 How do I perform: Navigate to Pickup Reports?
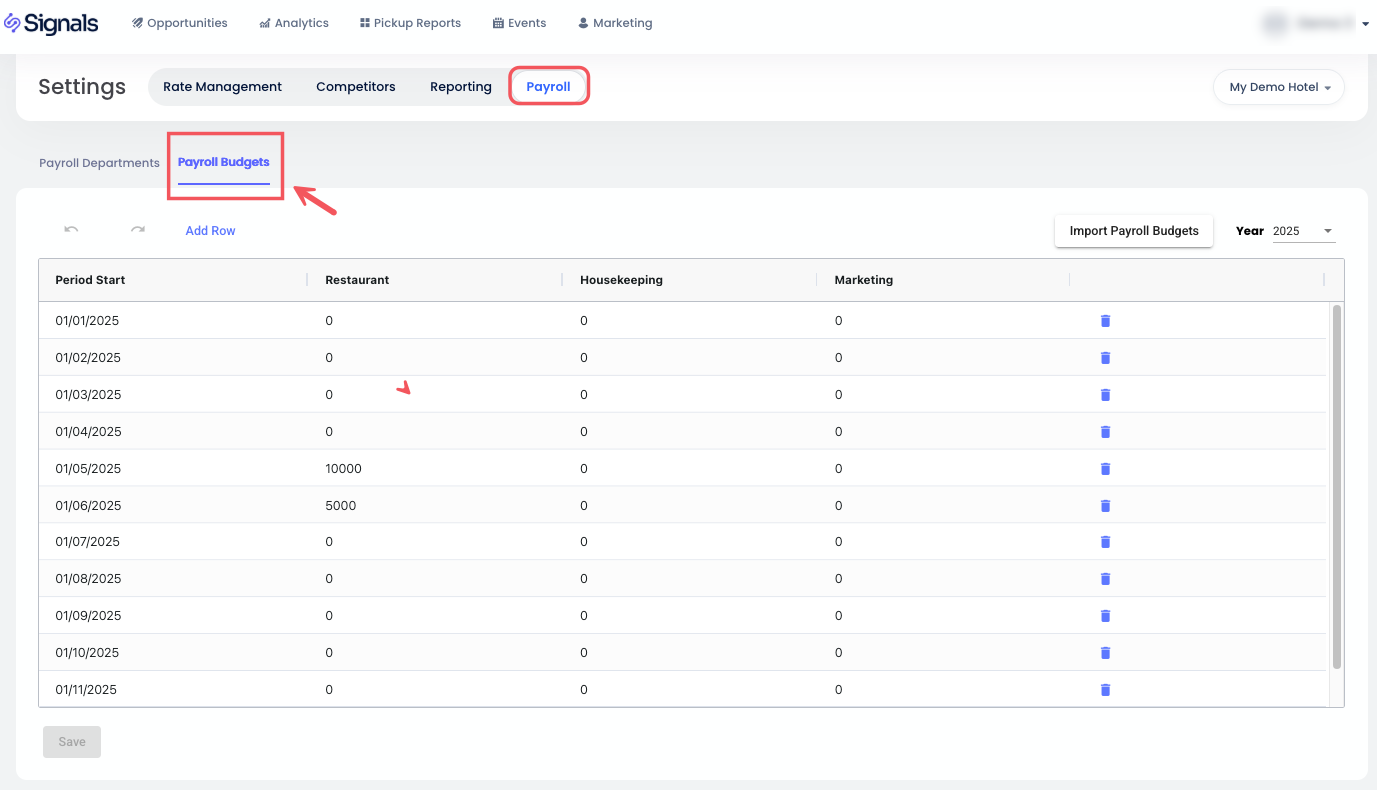coord(410,23)
